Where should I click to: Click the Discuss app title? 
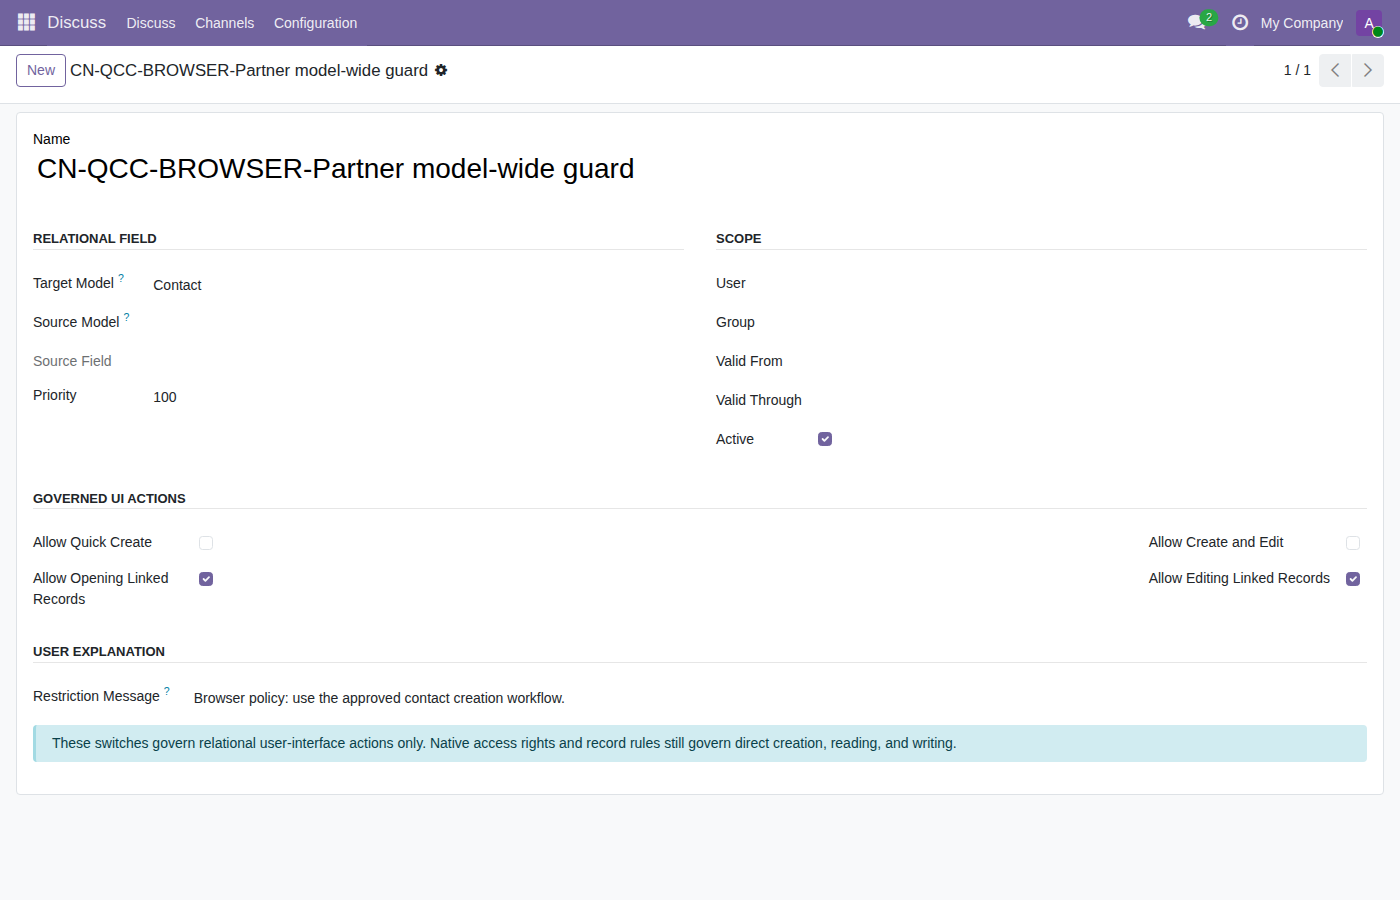(76, 22)
